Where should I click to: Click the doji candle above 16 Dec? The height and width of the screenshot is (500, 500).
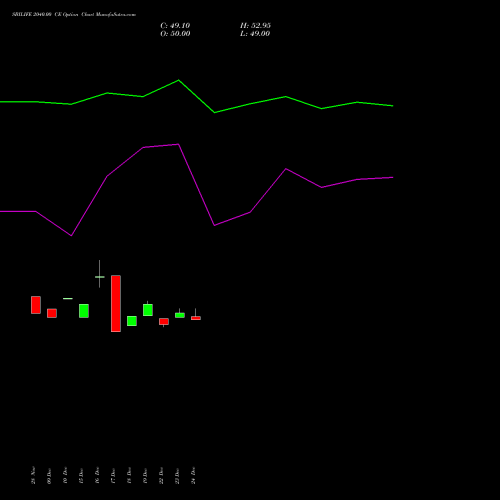pyautogui.click(x=100, y=277)
